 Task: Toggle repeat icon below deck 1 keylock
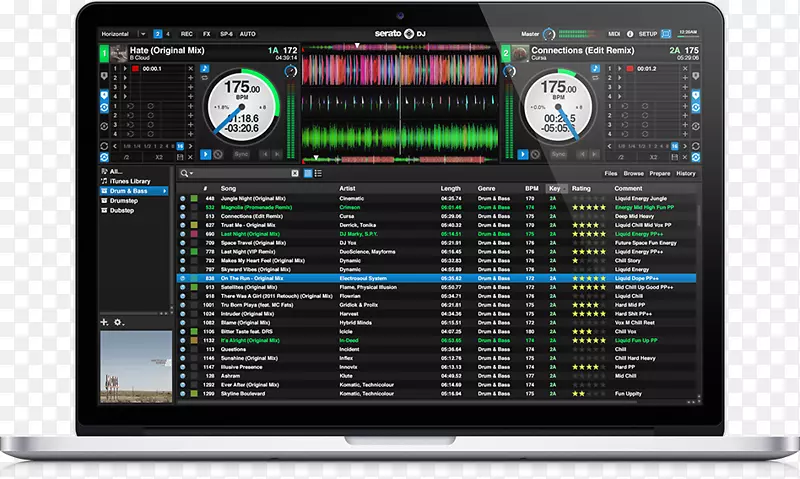click(205, 78)
